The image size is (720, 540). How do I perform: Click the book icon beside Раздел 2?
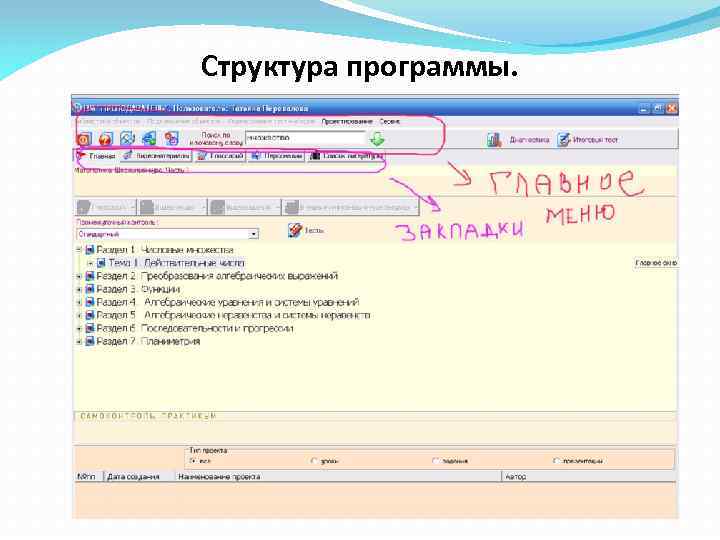[90, 276]
